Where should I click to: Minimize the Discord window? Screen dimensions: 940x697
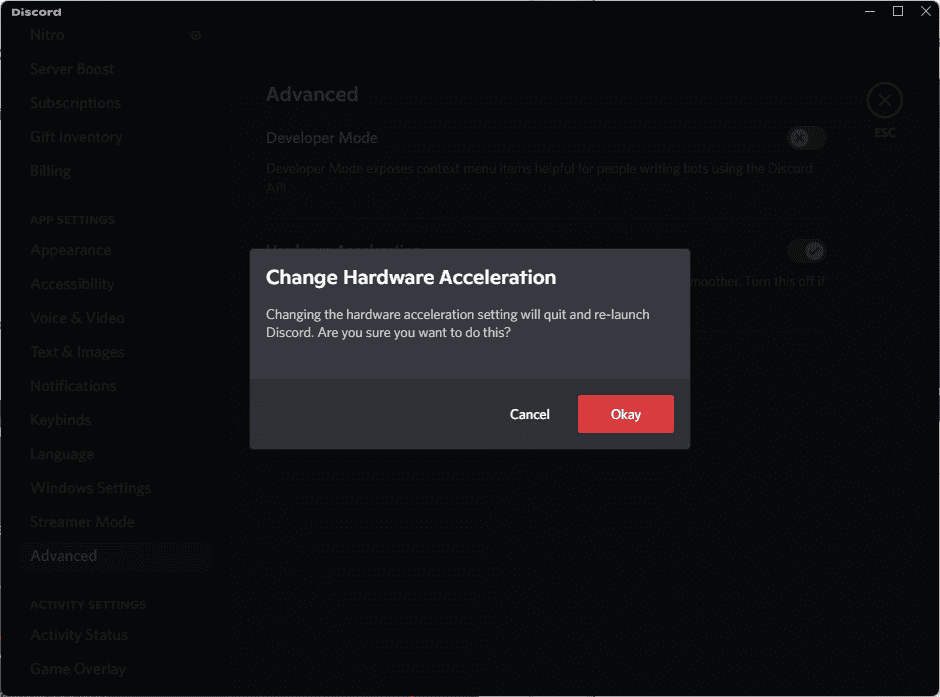tap(870, 11)
